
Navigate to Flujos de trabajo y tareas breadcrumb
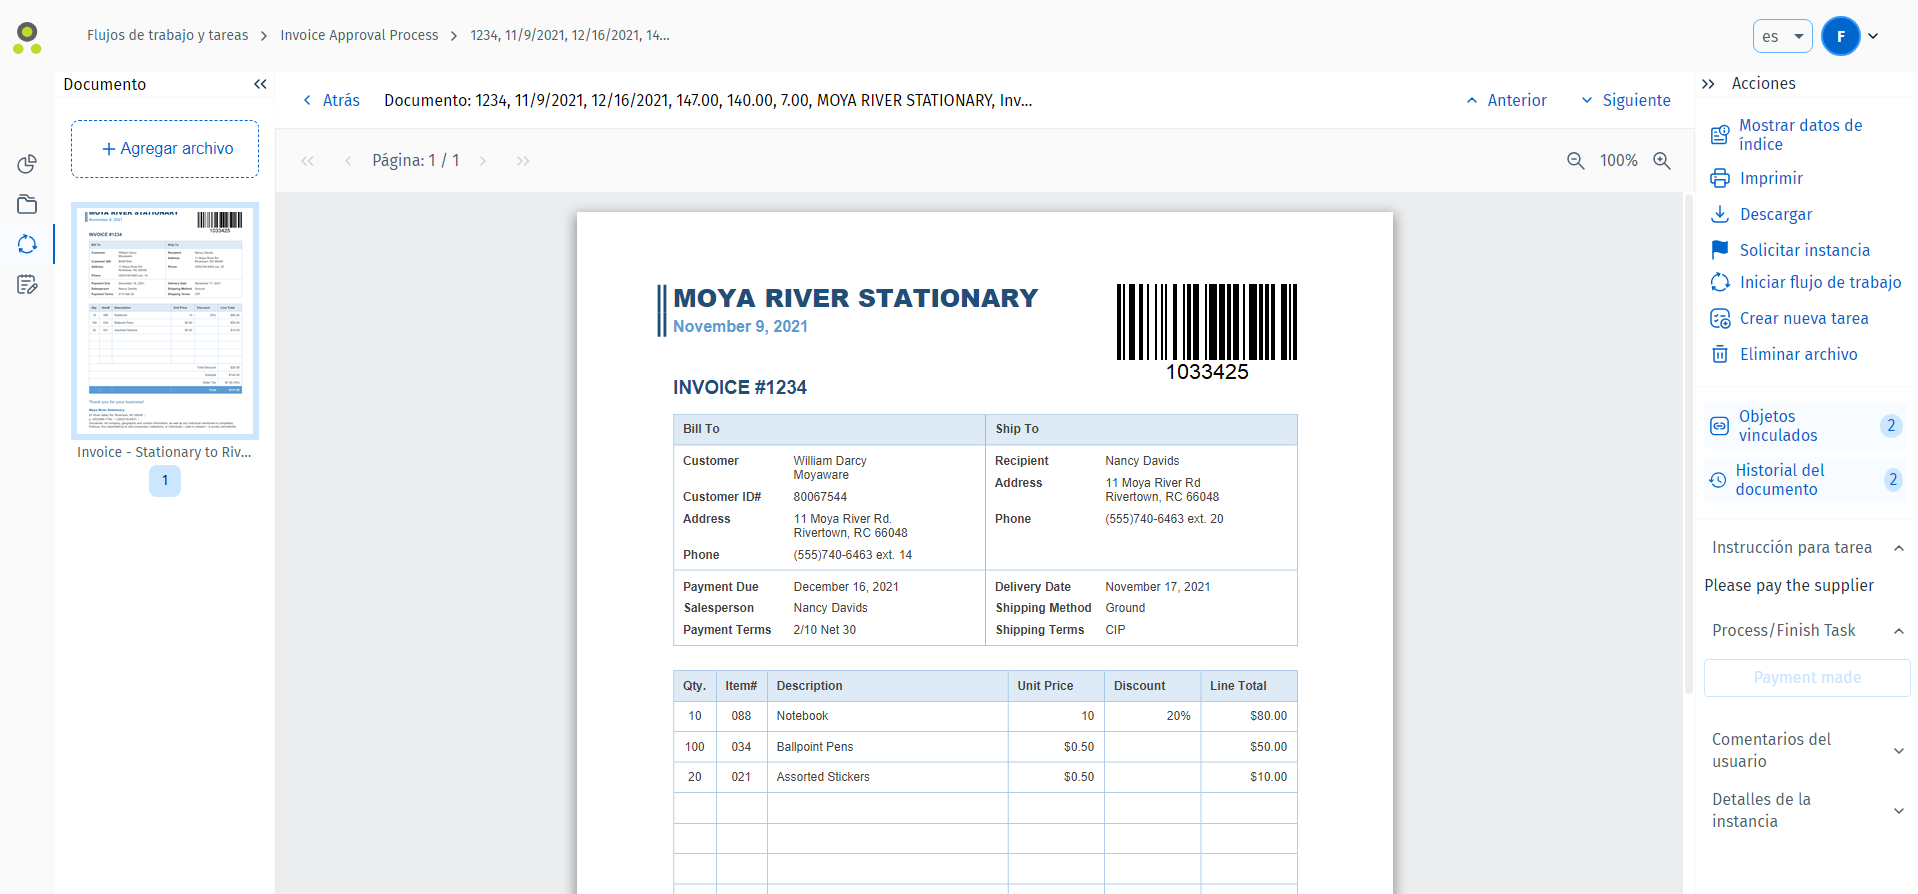pyautogui.click(x=167, y=35)
